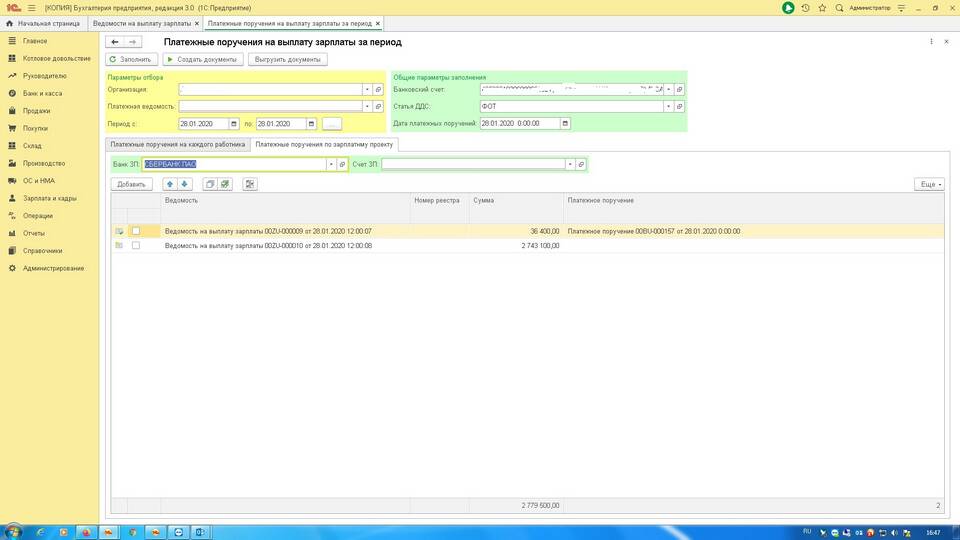The width and height of the screenshot is (960, 540).
Task: Open the search magnifier in title bar
Action: (x=839, y=8)
